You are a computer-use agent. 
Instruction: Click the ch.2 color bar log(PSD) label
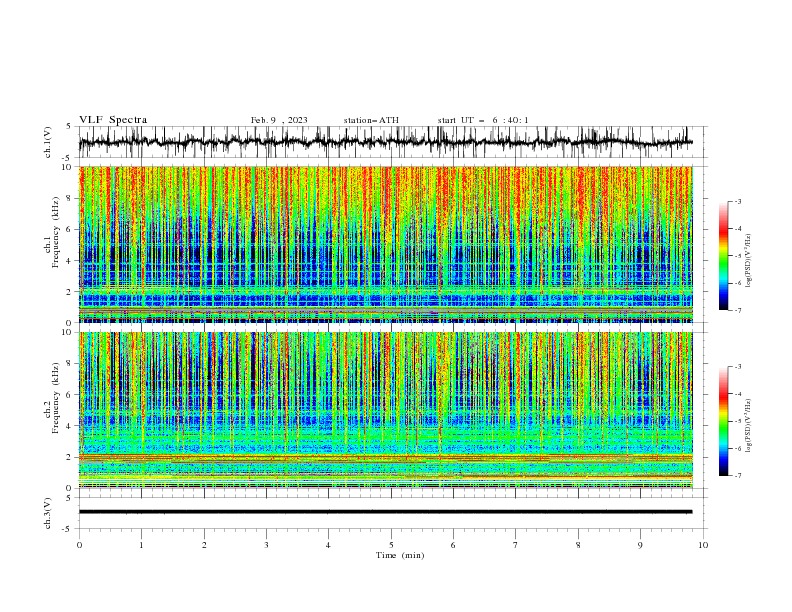coord(748,425)
